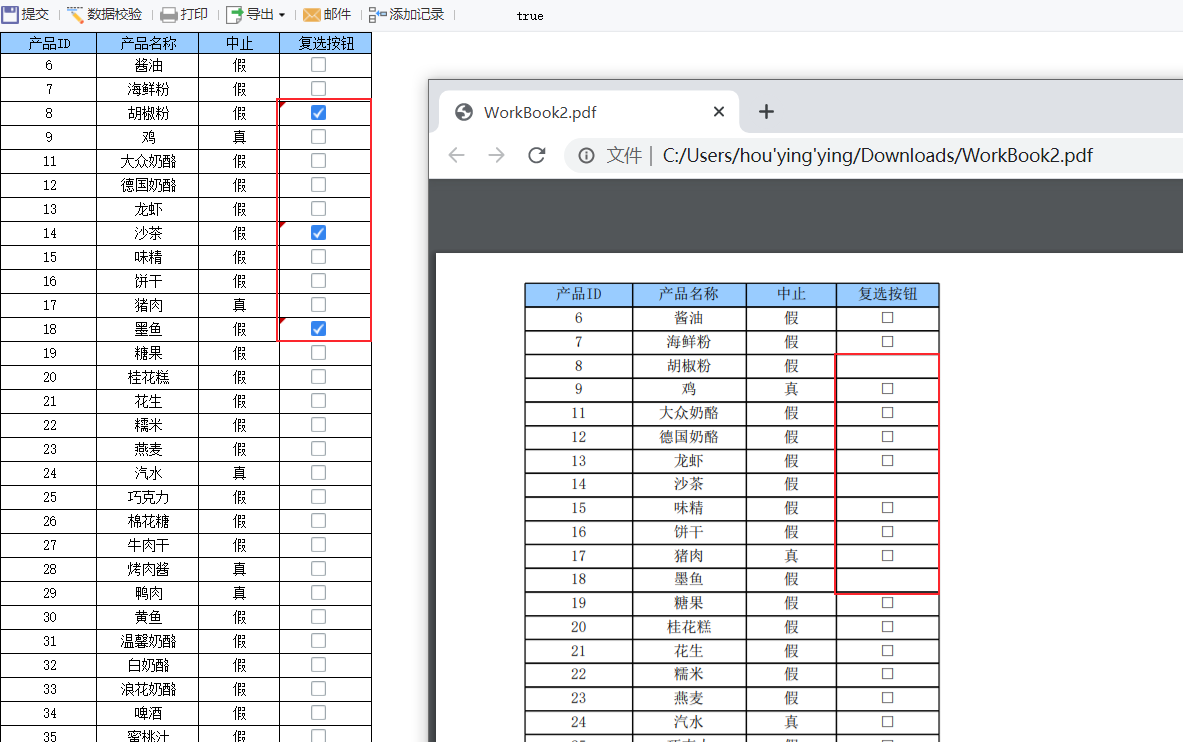Click the file info icon in address bar
Viewport: 1183px width, 742px height.
click(x=586, y=155)
